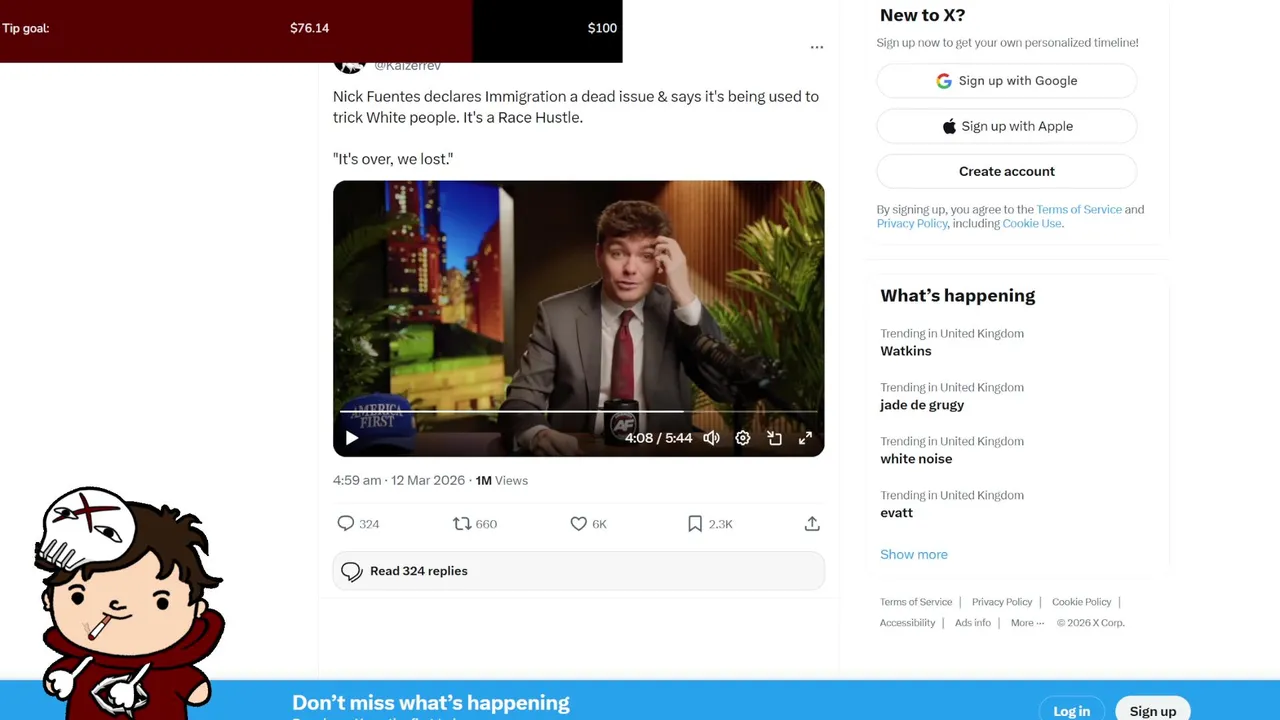The image size is (1280, 720).
Task: Expand the footer More menu
Action: [x=1027, y=623]
